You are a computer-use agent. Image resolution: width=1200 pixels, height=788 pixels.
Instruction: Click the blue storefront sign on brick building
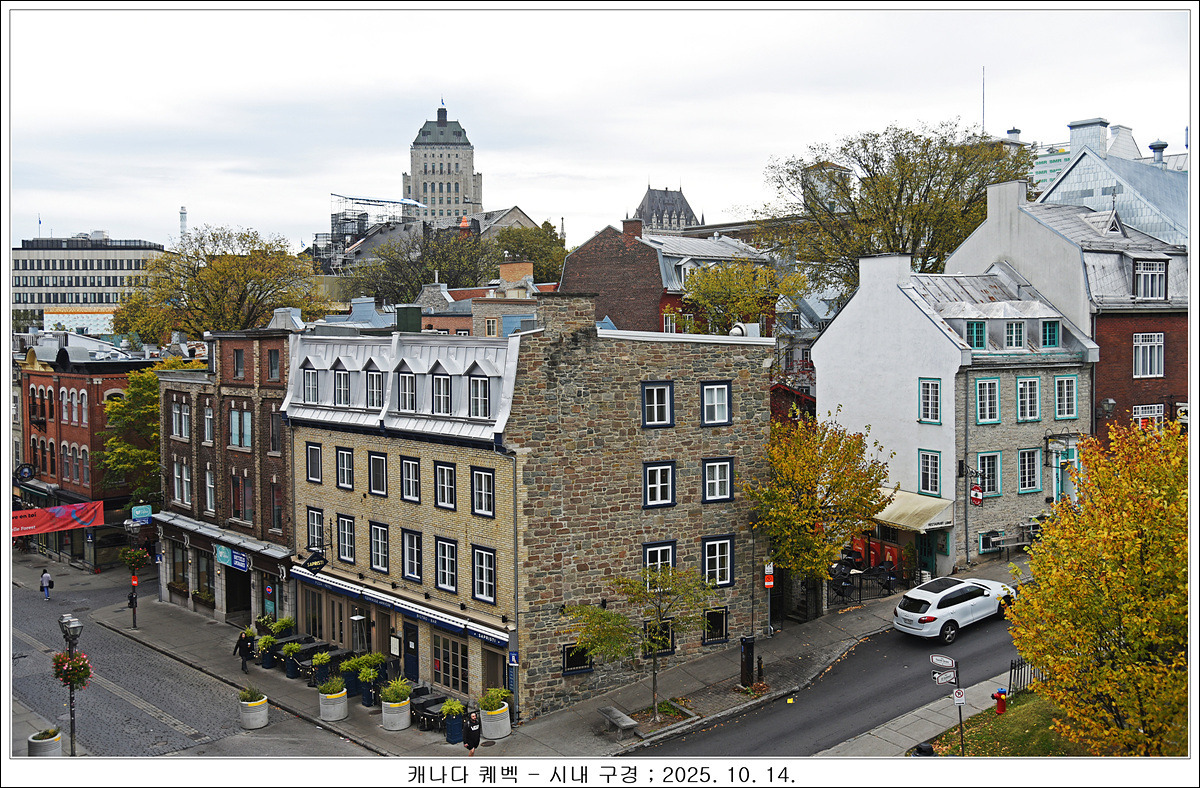(x=232, y=558)
